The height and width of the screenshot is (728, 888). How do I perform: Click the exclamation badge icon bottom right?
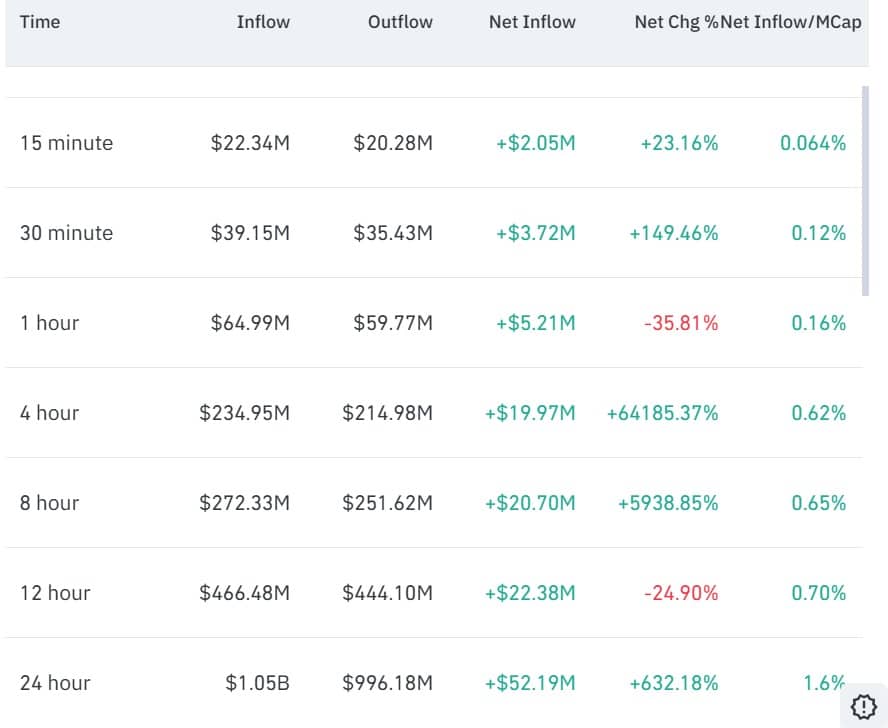click(x=862, y=706)
